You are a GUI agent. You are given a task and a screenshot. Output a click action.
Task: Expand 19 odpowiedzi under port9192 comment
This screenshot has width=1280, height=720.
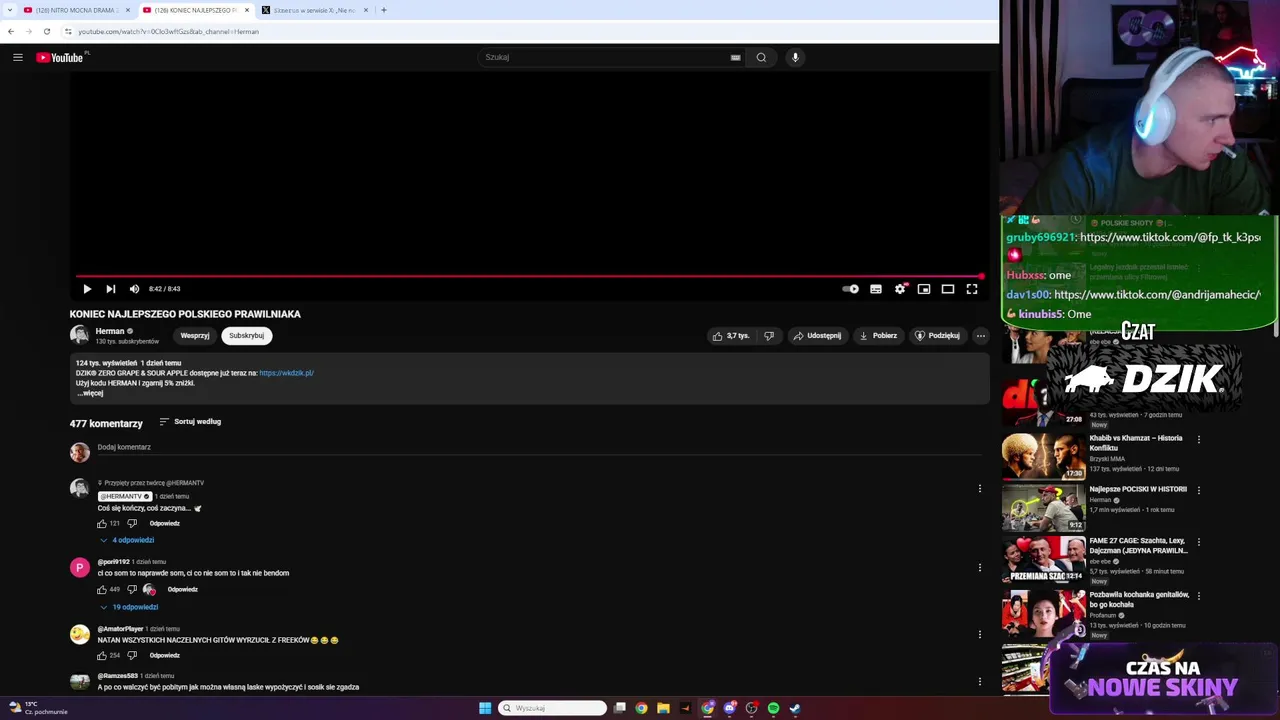coord(128,607)
